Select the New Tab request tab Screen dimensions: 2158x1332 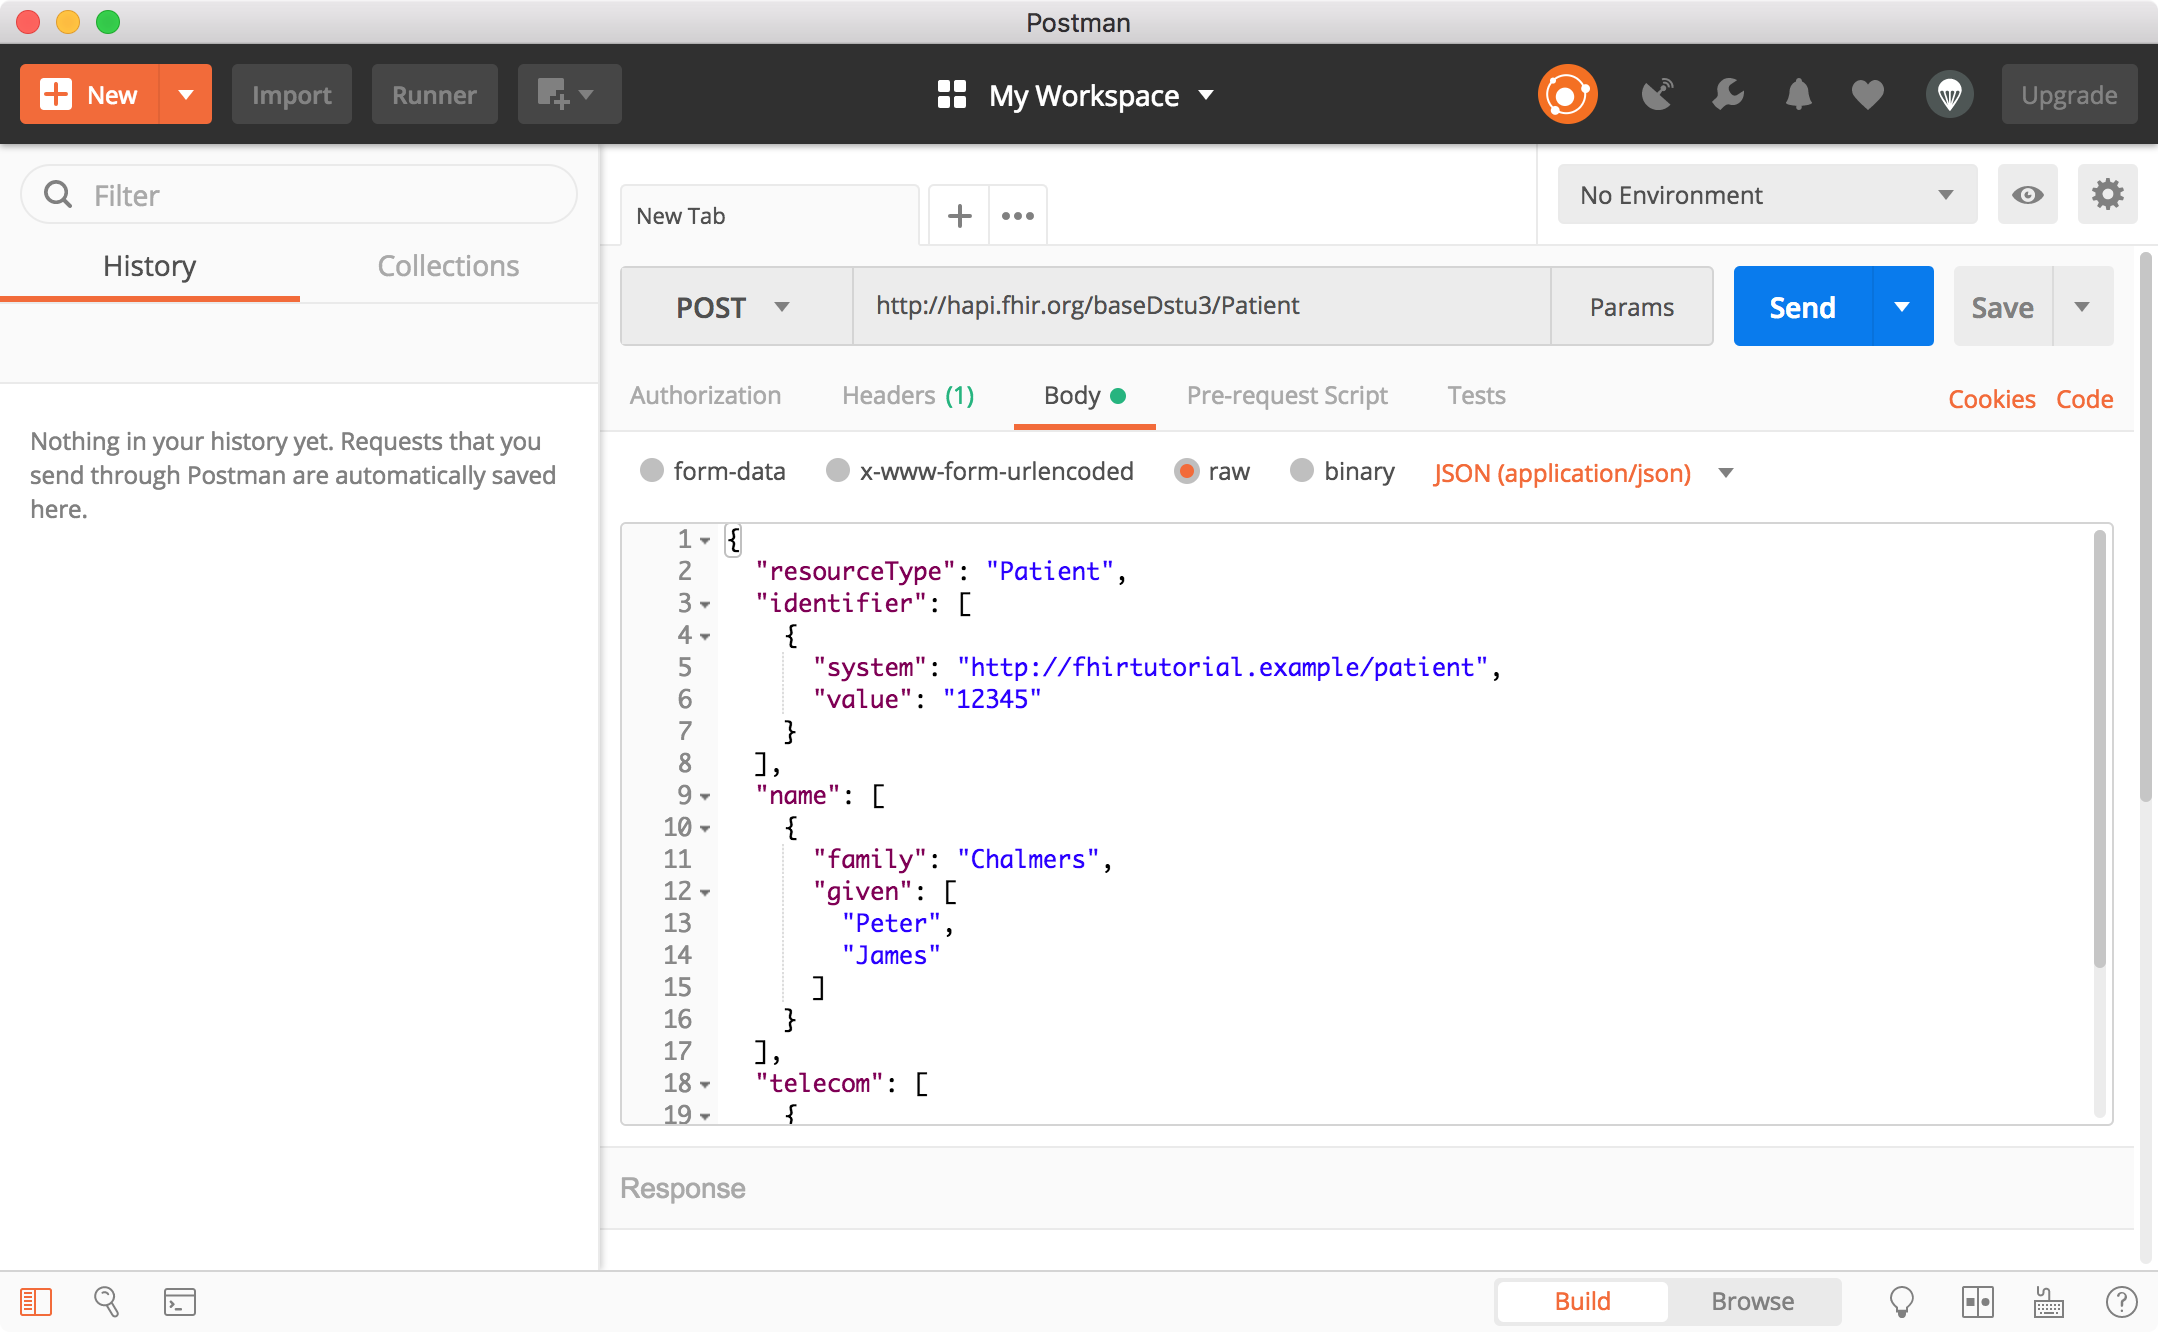[x=769, y=215]
